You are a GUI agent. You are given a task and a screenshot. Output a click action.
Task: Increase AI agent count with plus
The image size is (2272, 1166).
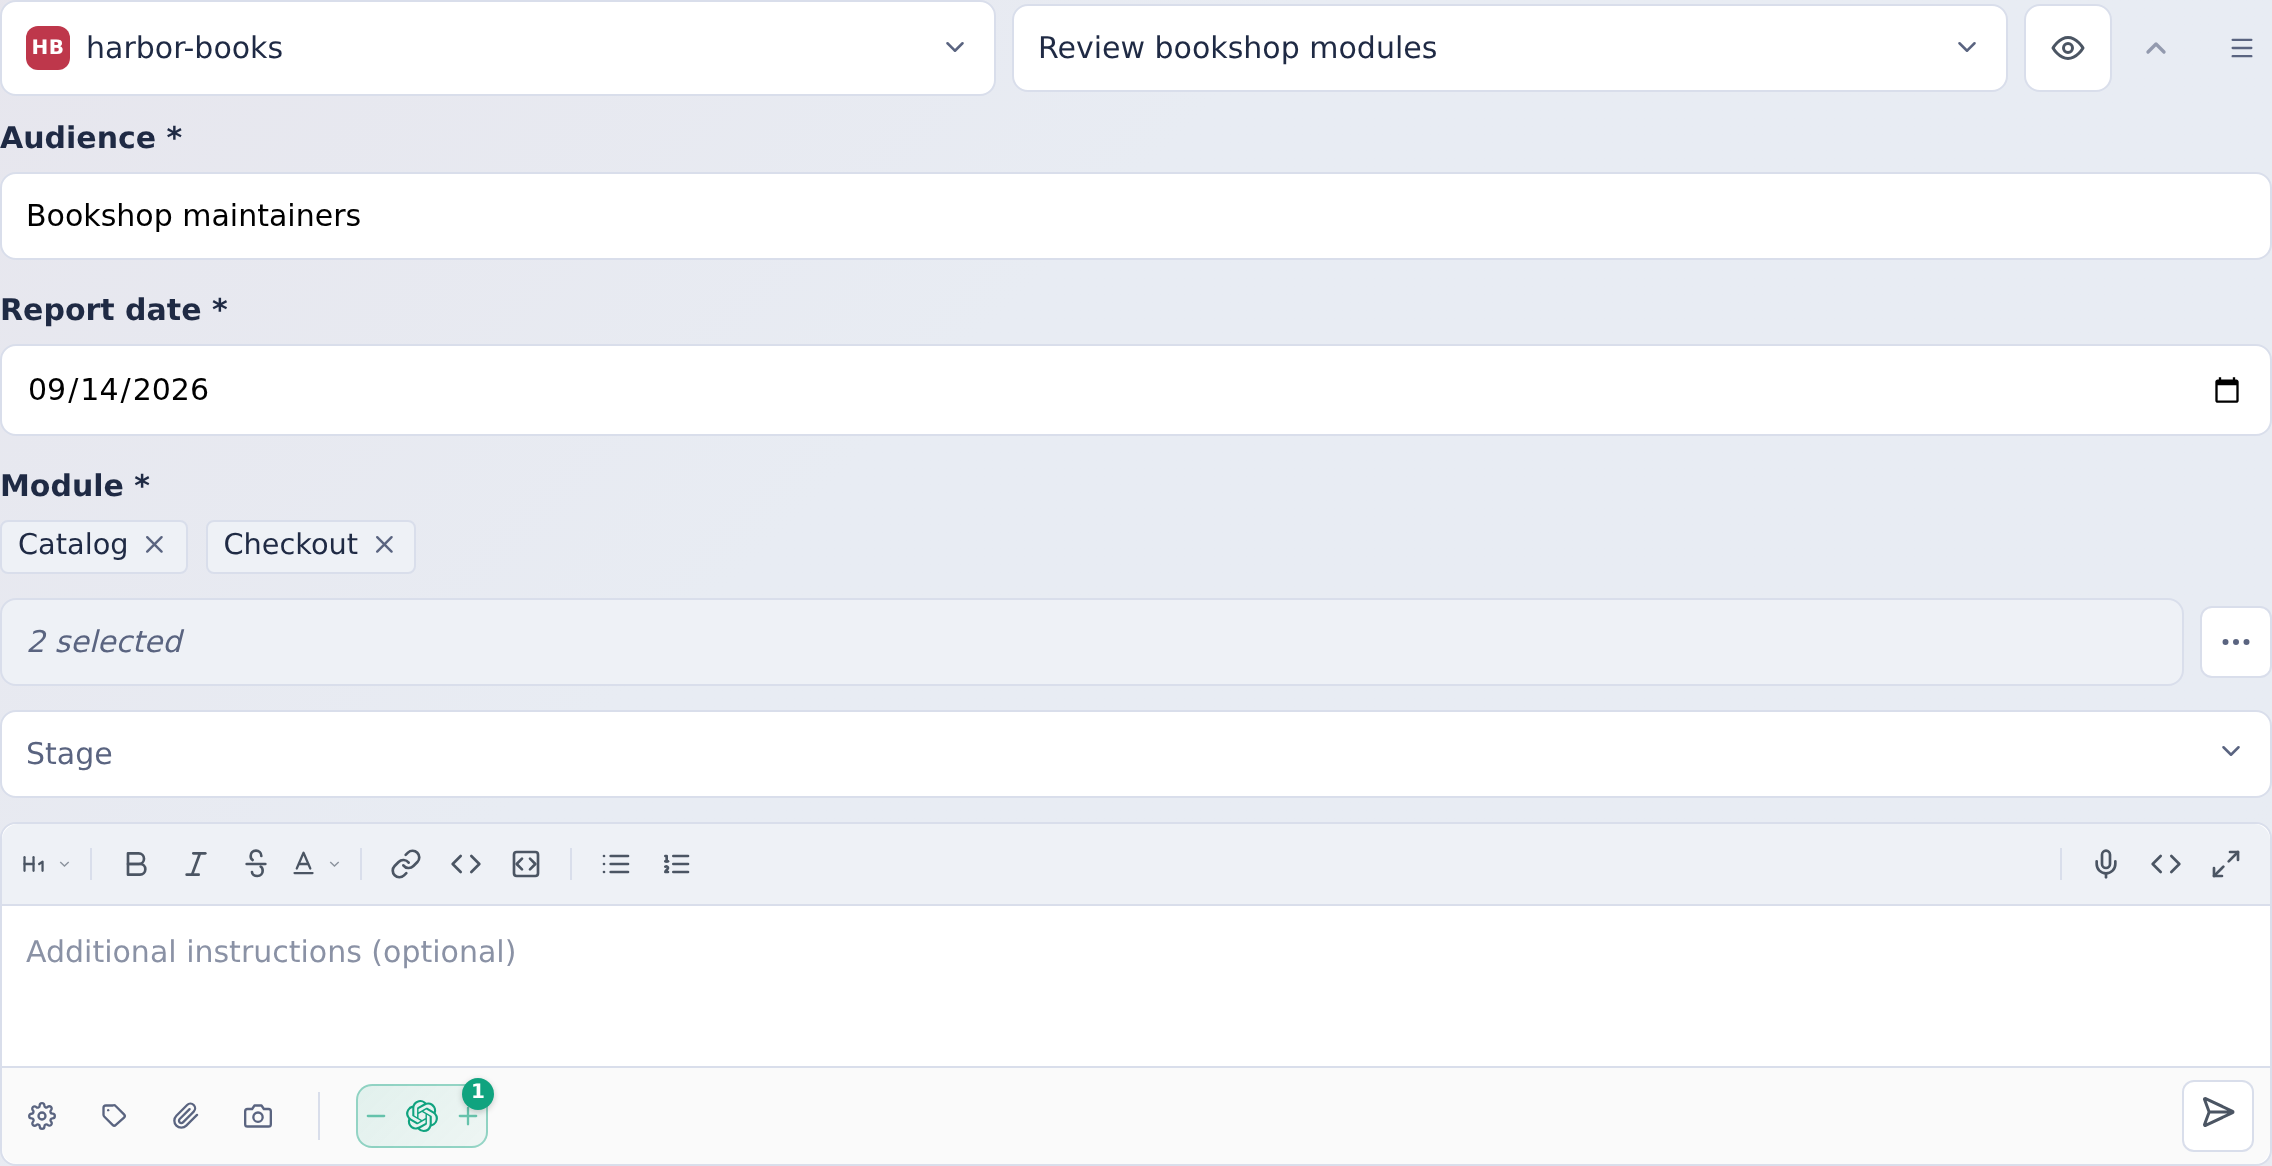click(x=468, y=1116)
